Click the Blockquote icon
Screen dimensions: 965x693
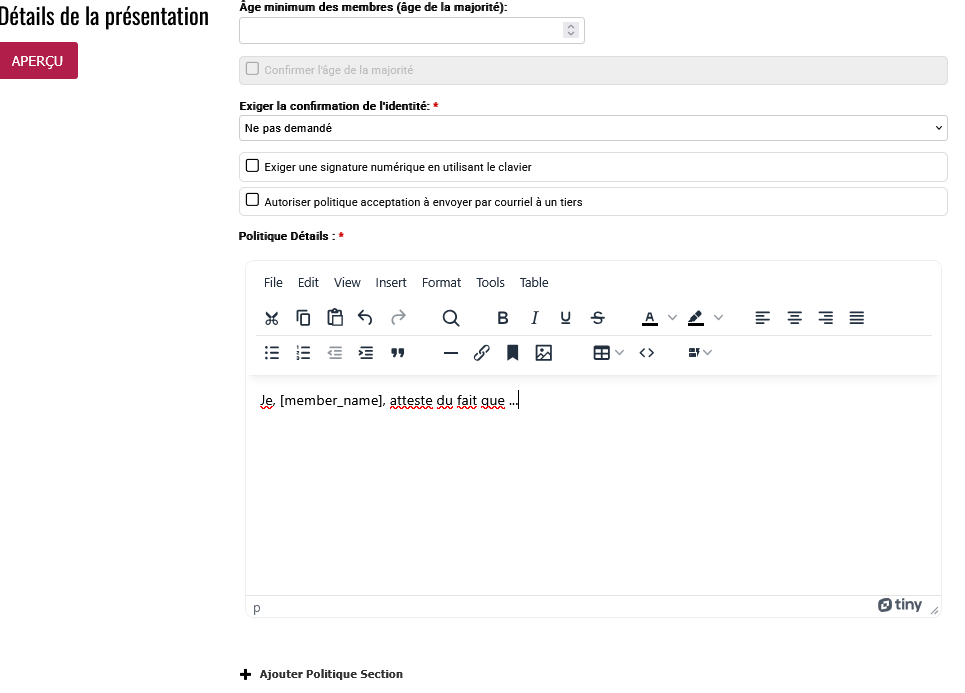398,353
